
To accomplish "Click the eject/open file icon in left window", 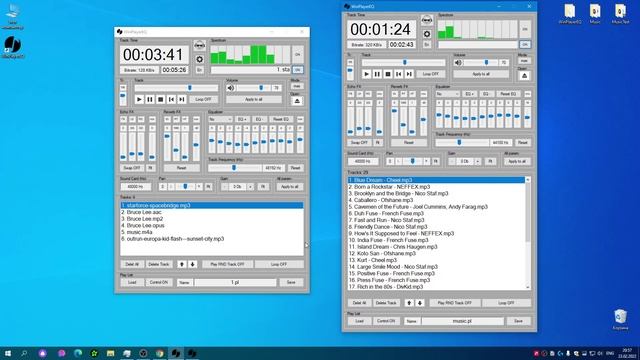I will (x=297, y=101).
